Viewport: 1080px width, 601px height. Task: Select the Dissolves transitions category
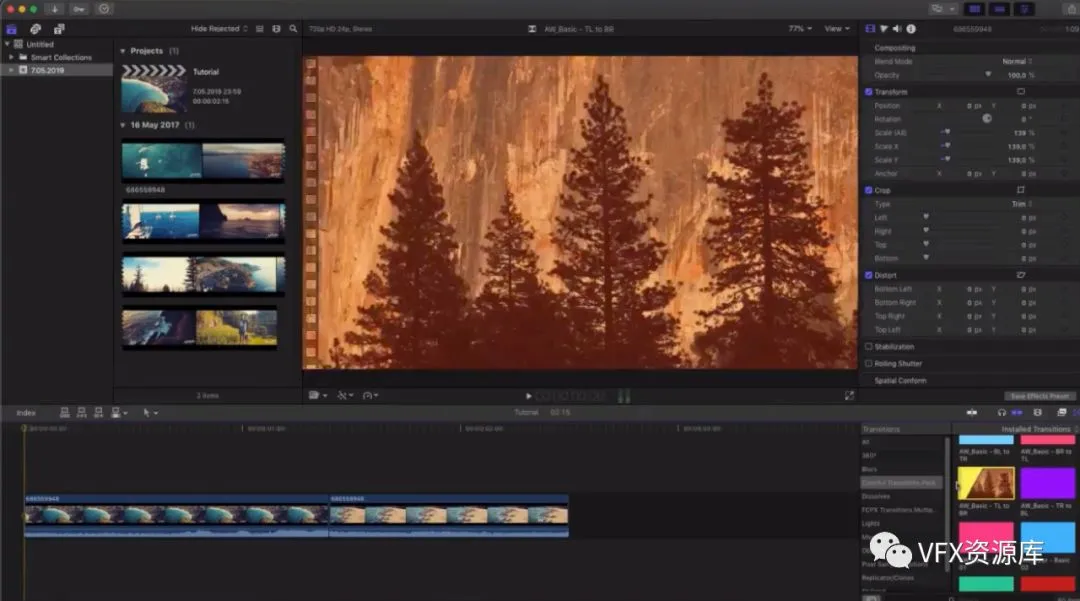pos(876,496)
